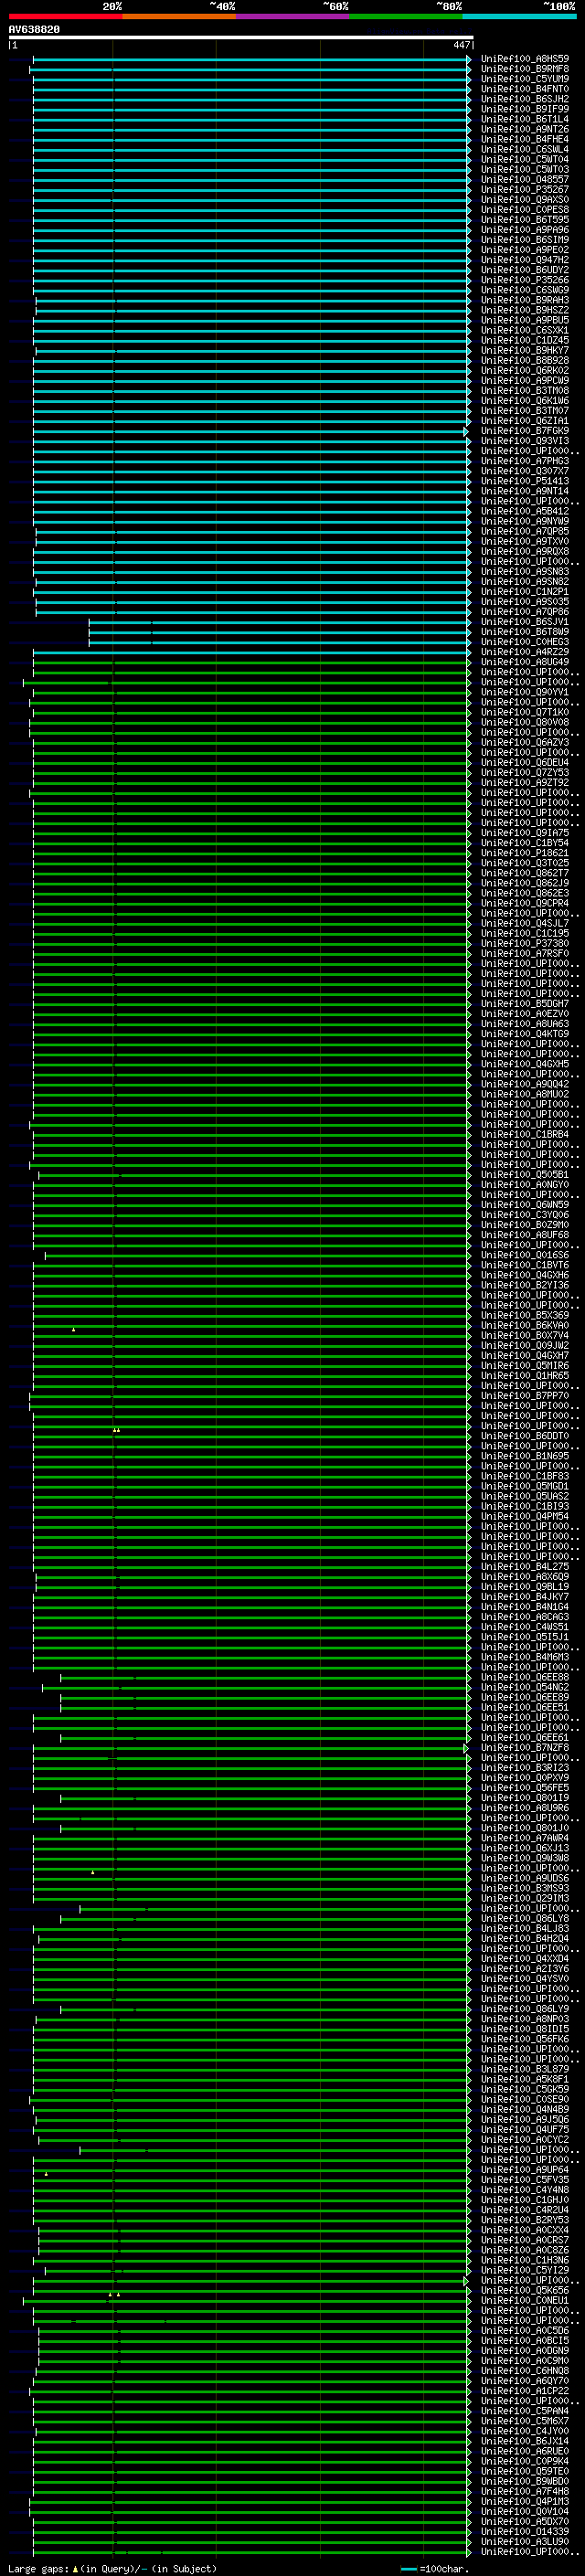
Task: Click the red 20% identity legend segment
Action: click(x=65, y=17)
